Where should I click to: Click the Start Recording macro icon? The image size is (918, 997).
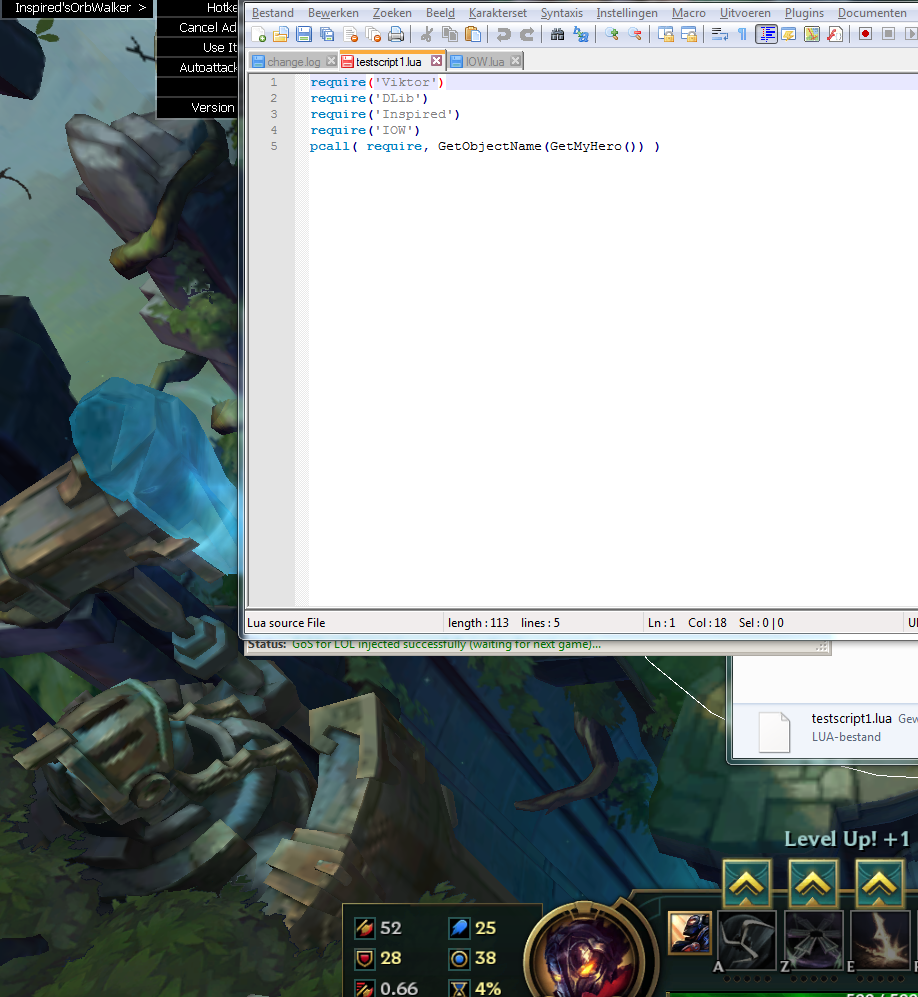click(865, 34)
